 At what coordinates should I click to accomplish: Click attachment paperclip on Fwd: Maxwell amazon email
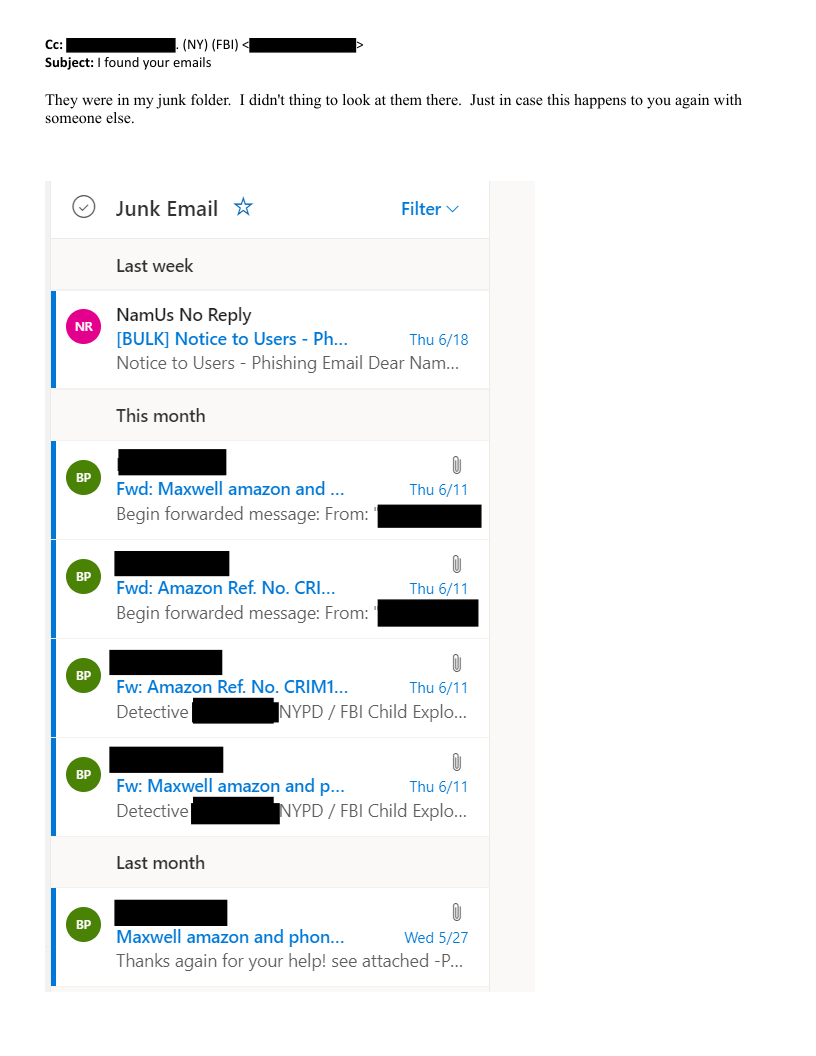point(456,465)
